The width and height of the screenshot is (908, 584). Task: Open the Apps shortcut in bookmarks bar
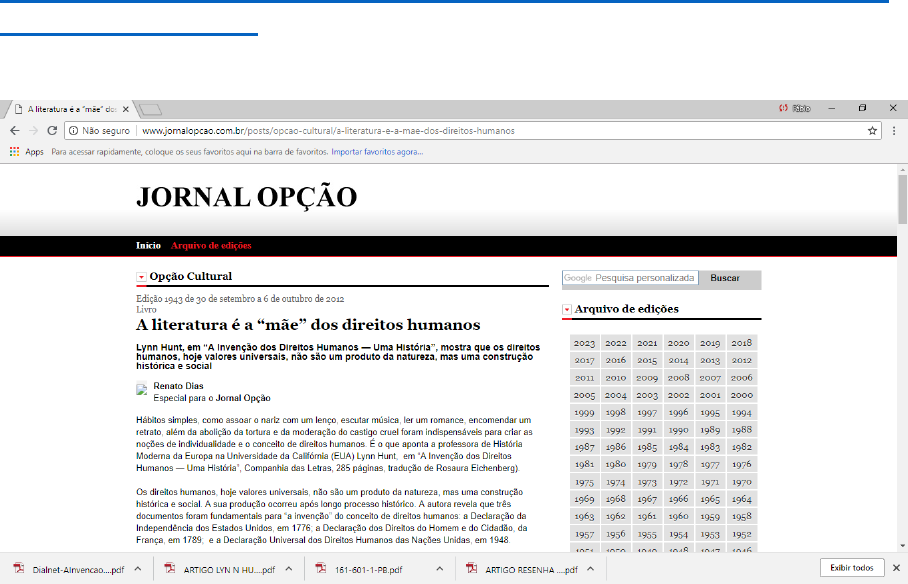click(27, 152)
